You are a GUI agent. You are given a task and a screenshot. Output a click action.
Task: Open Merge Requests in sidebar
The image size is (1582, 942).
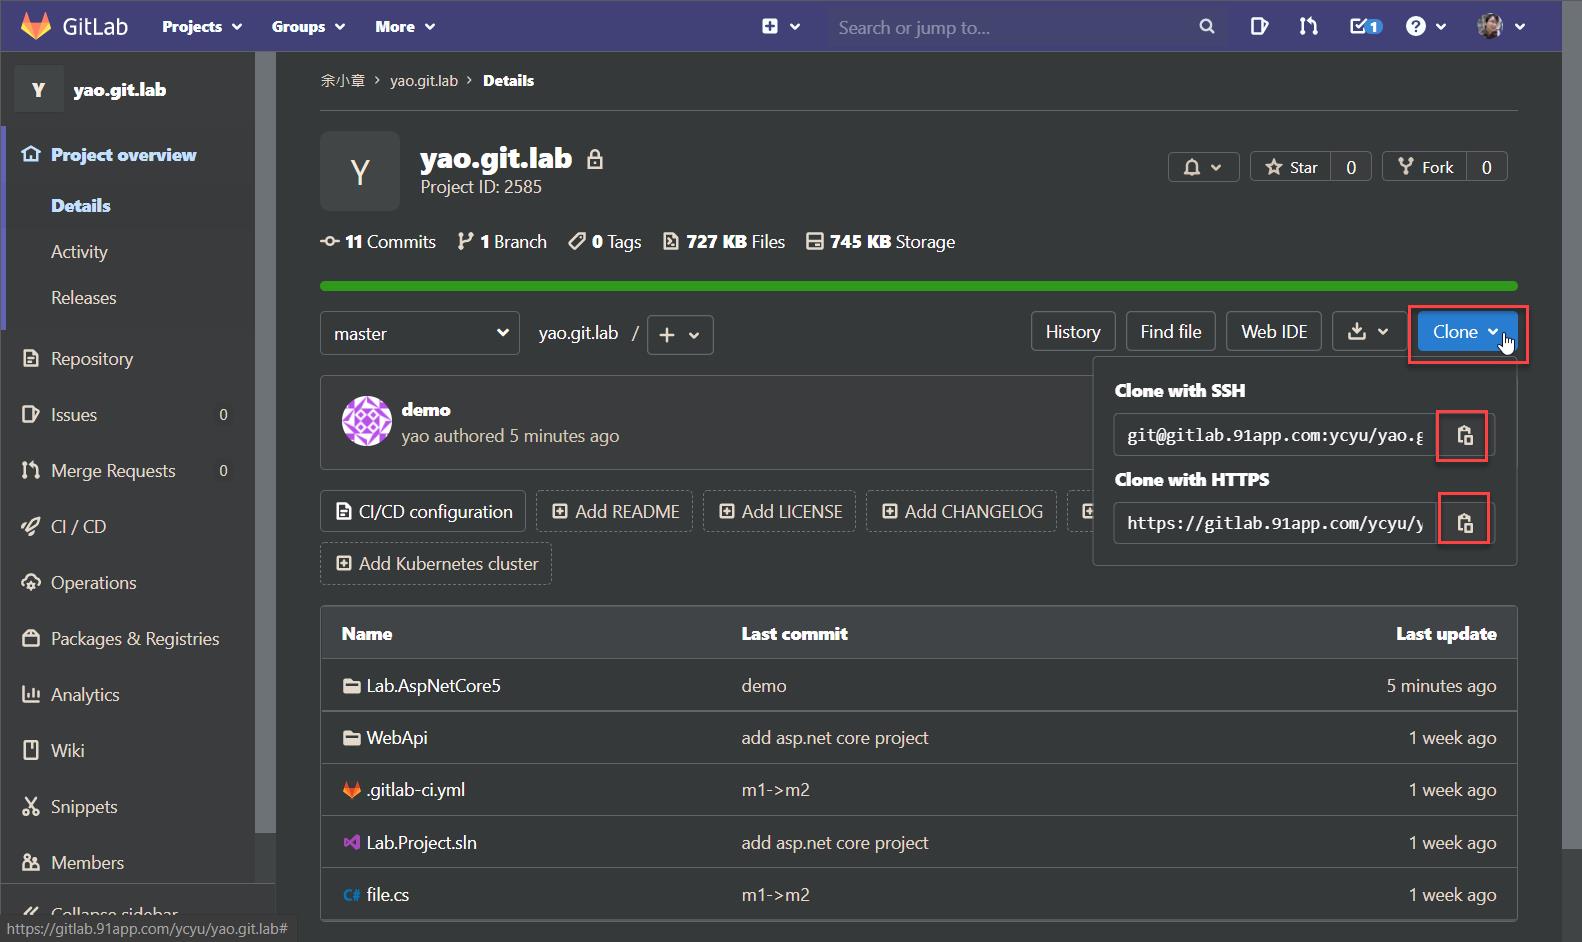[x=112, y=471]
